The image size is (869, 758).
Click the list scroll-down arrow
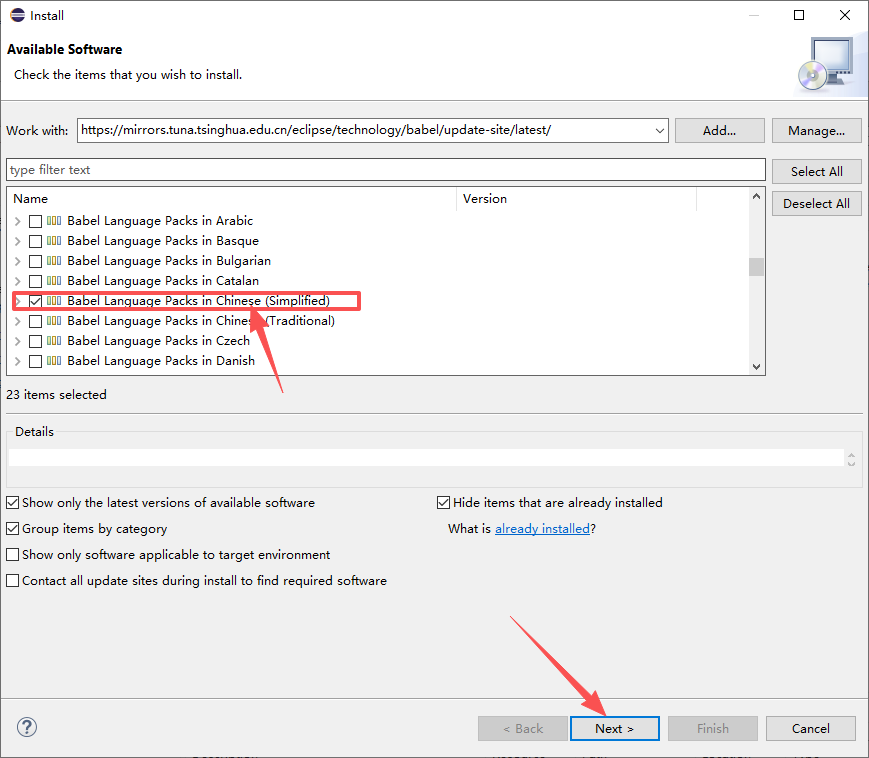(756, 367)
